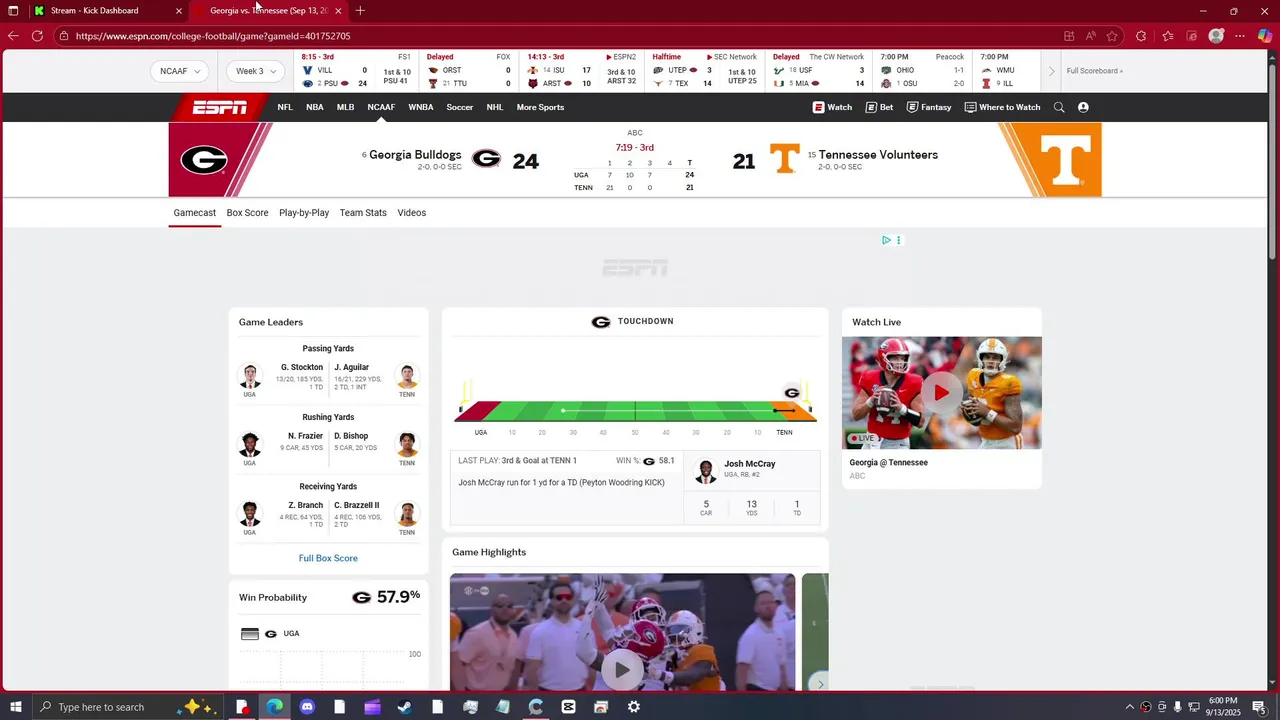
Task: Switch to the Videos tab
Action: pos(412,213)
